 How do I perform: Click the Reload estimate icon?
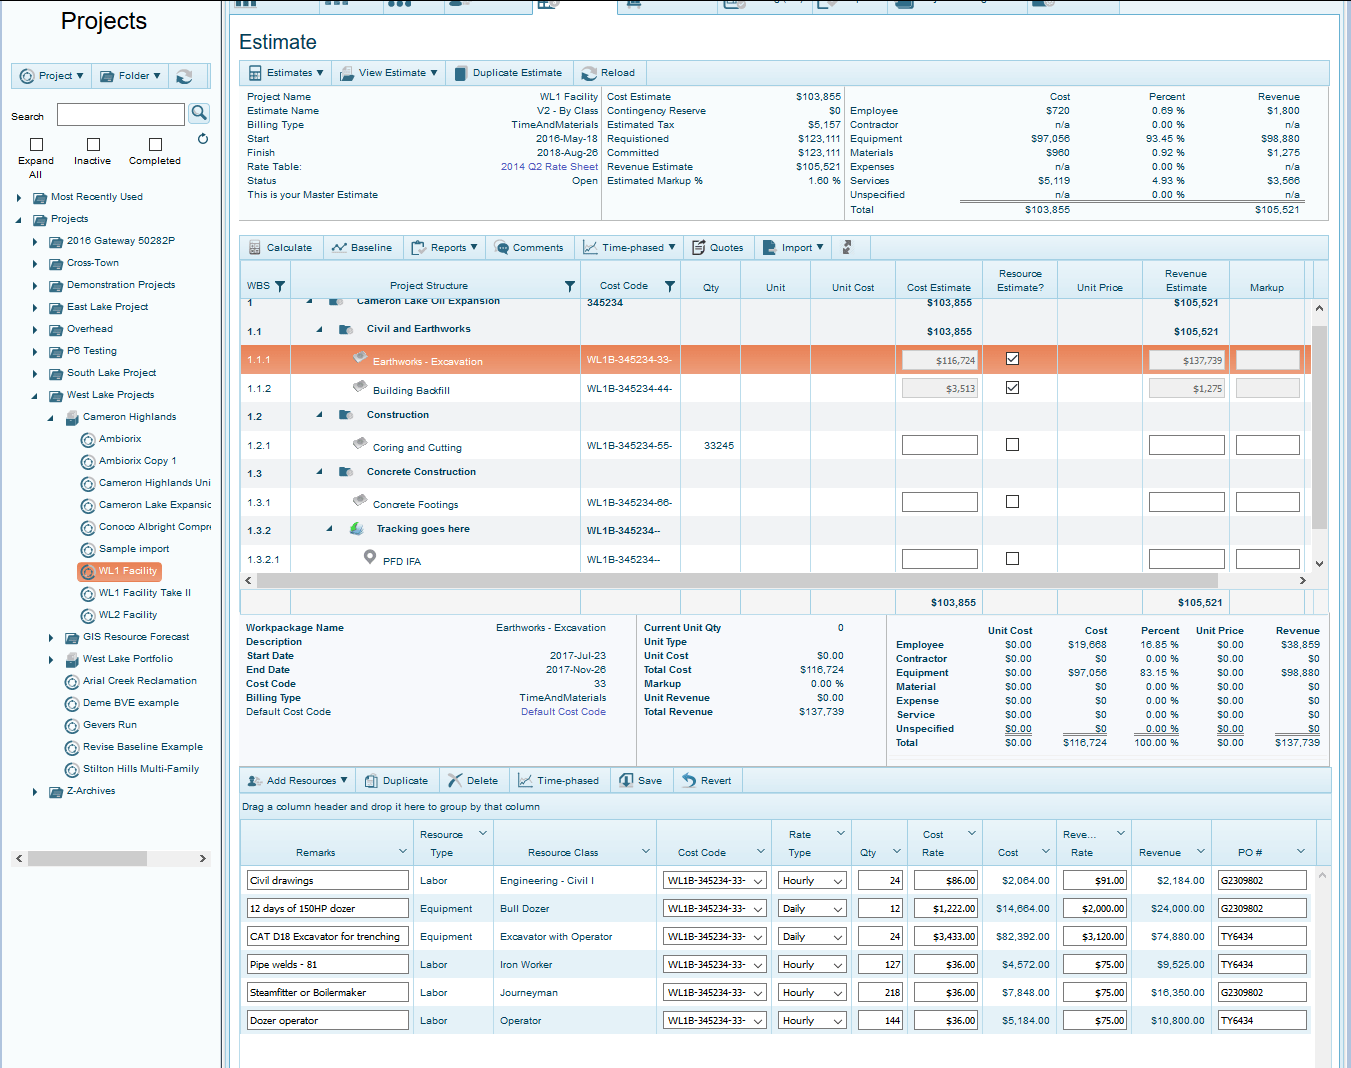(608, 72)
